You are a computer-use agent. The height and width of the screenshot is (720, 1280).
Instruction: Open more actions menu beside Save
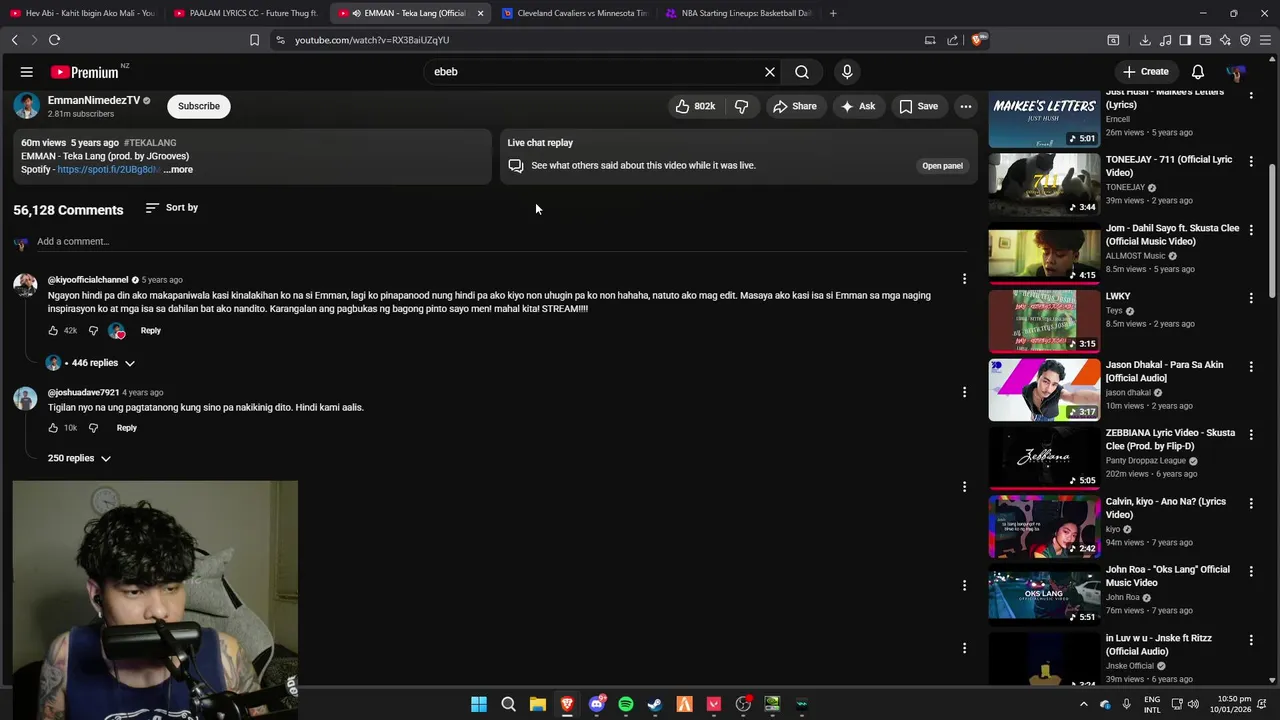966,106
